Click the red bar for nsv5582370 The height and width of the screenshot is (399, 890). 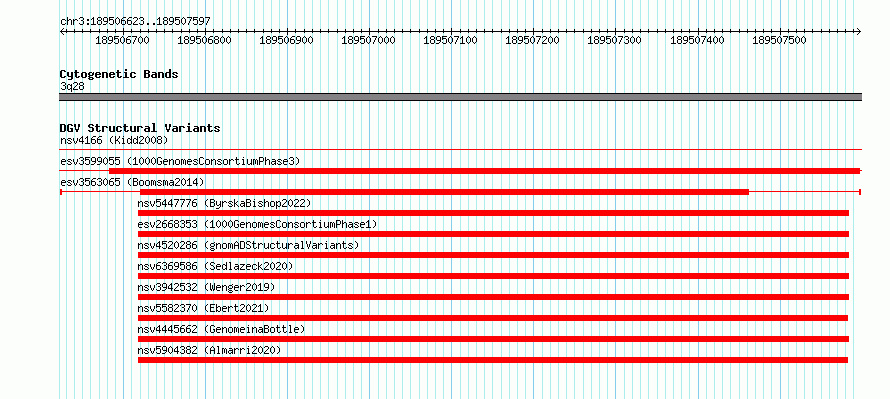point(493,318)
